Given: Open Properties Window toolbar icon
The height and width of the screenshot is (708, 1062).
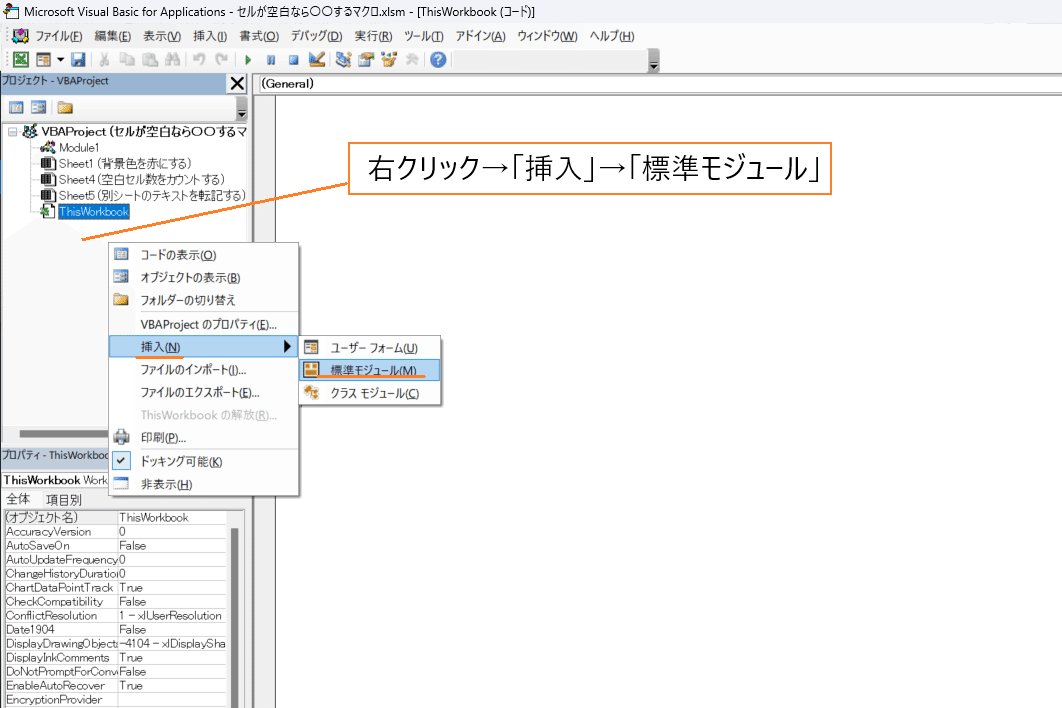Looking at the screenshot, I should tap(366, 60).
